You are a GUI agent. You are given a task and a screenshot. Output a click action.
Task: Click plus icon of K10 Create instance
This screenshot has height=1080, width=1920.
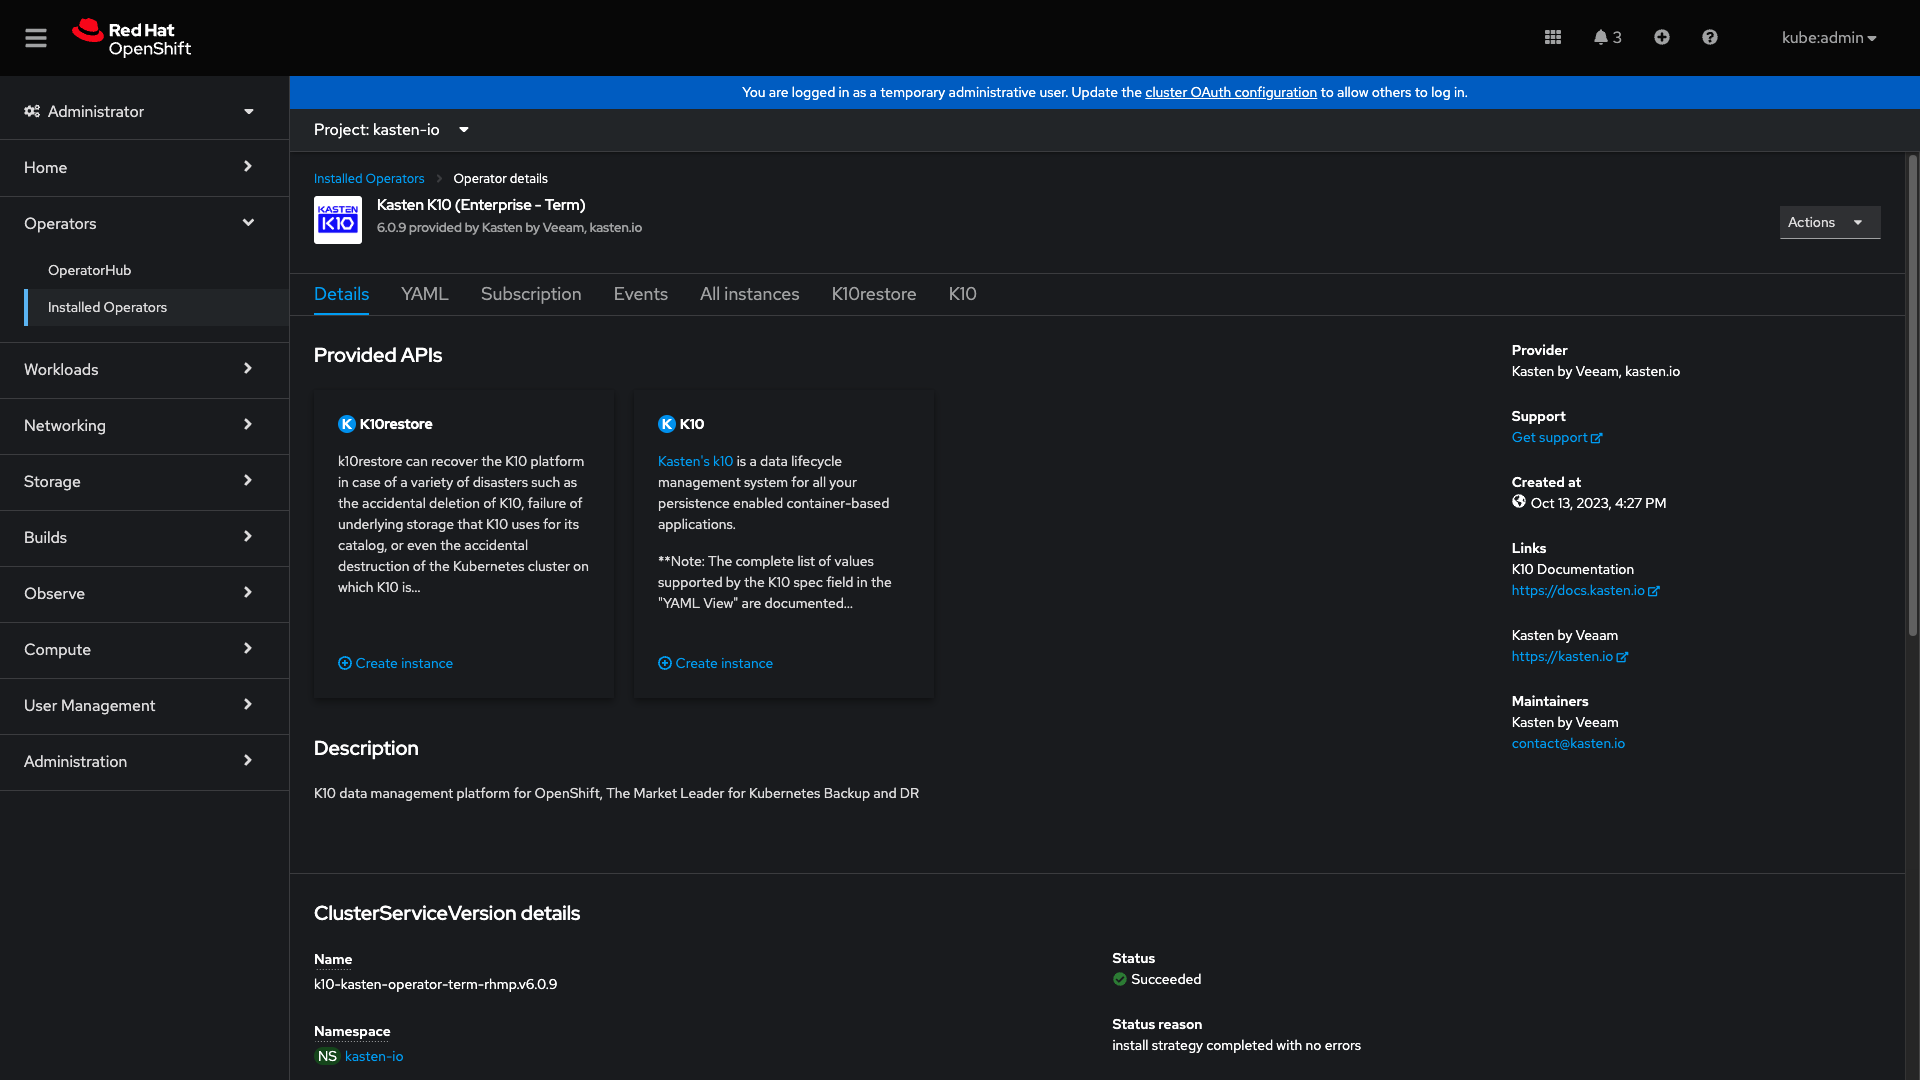[665, 663]
